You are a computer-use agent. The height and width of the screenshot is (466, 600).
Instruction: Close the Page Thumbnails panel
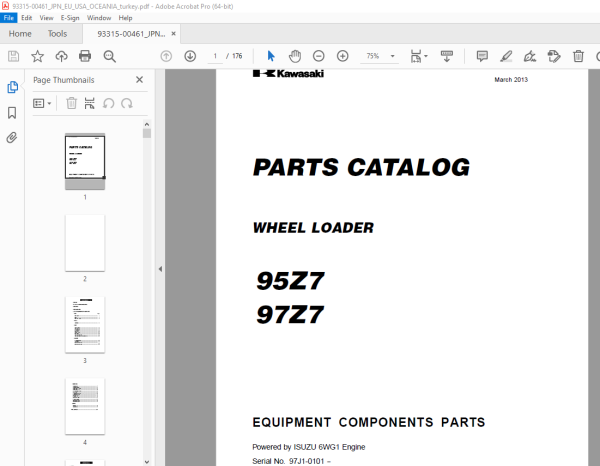139,80
